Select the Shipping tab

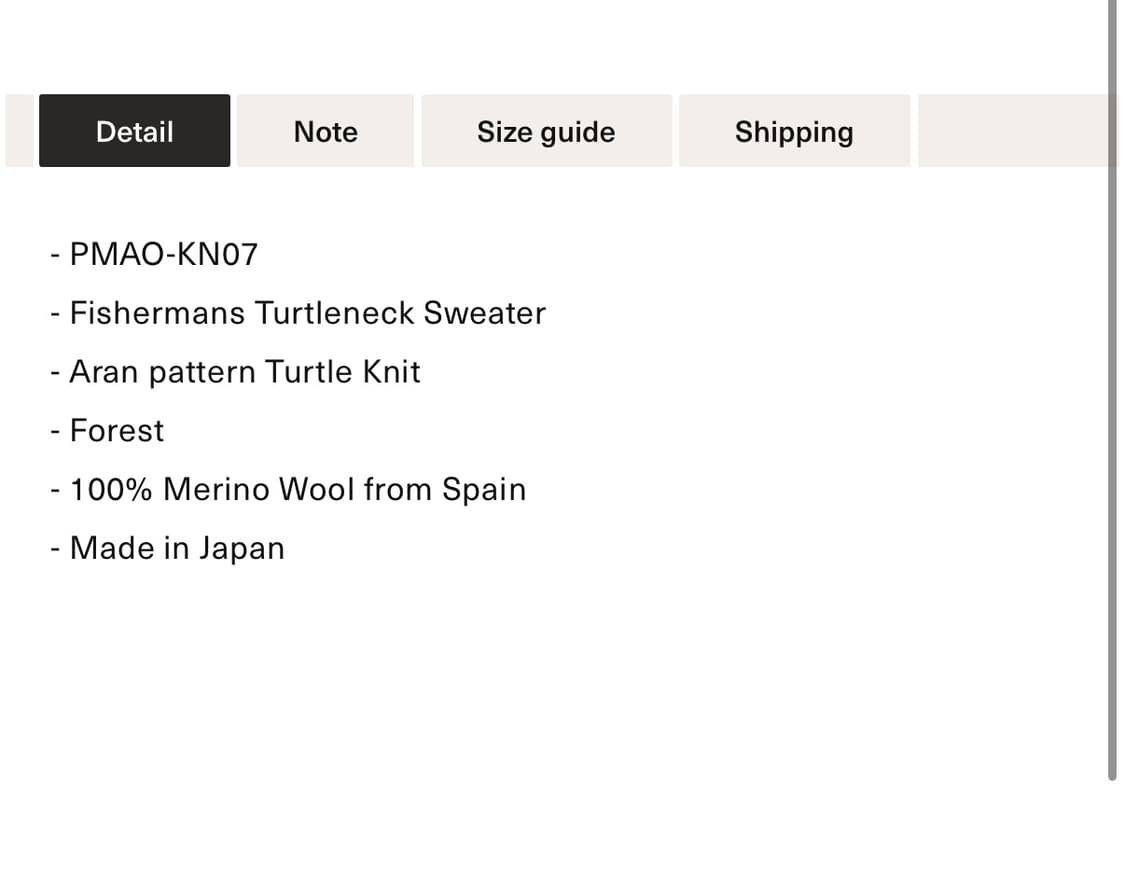tap(794, 131)
